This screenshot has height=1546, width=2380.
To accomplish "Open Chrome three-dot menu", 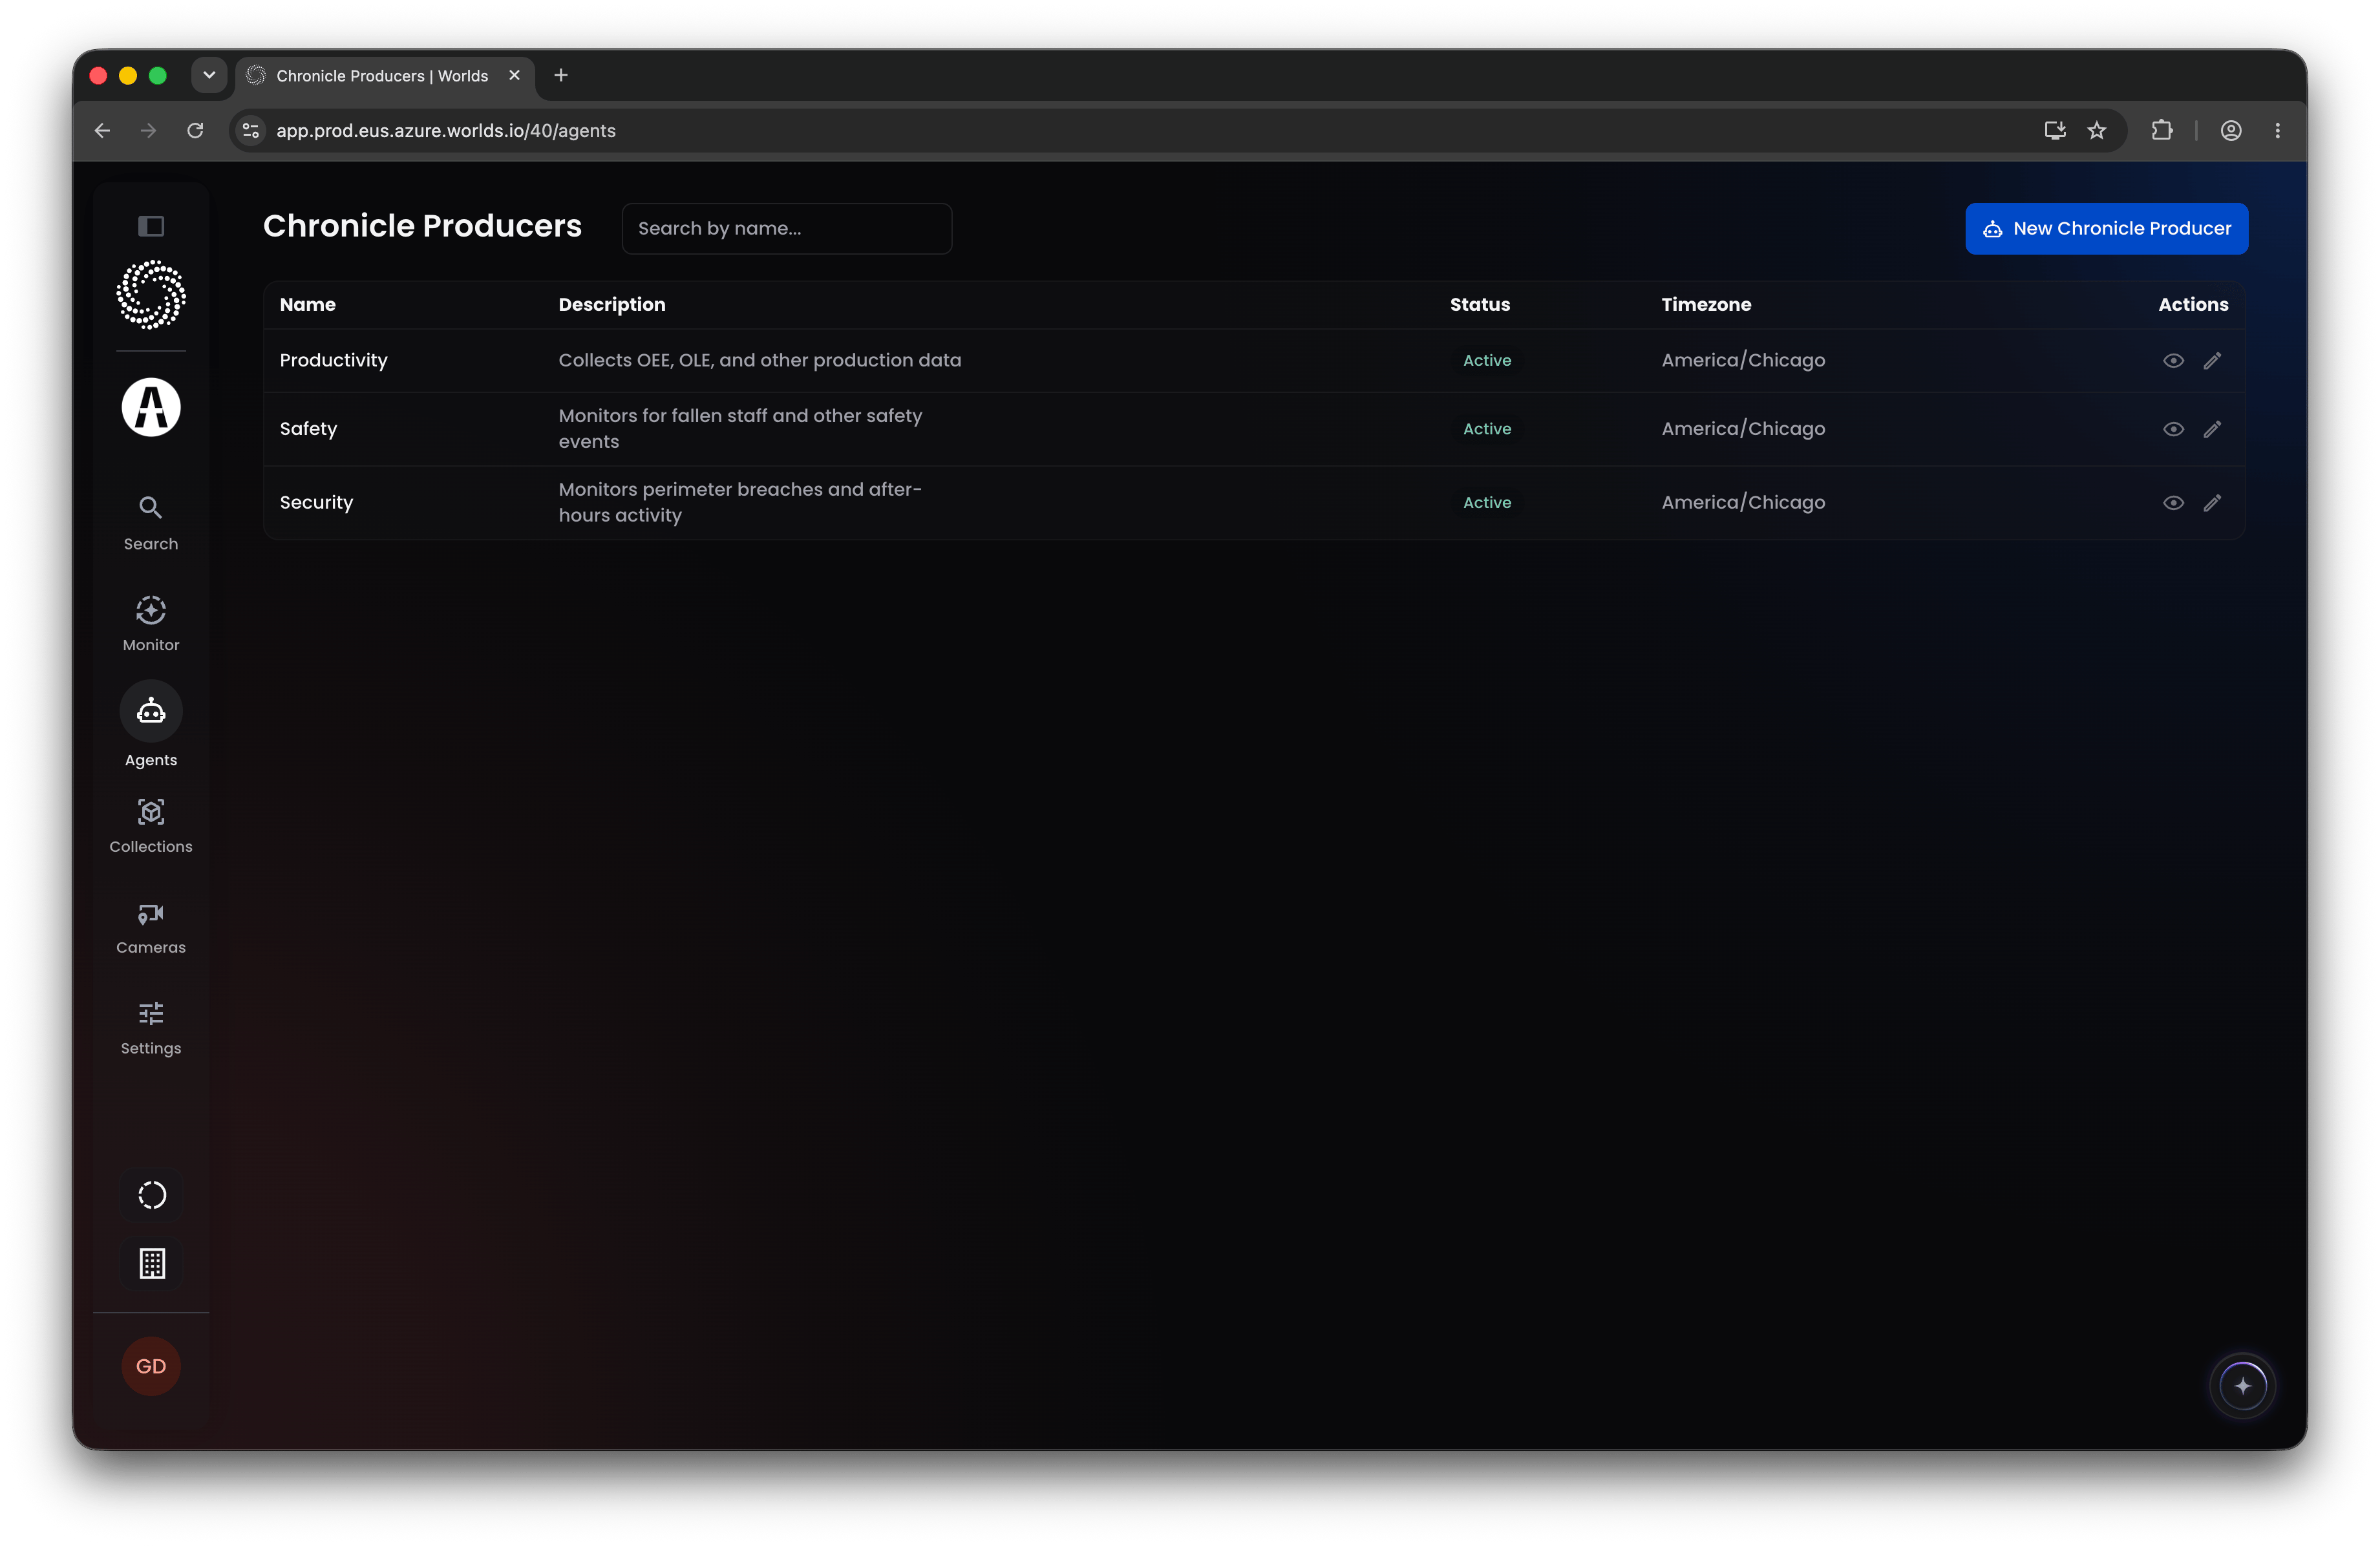I will (2278, 131).
